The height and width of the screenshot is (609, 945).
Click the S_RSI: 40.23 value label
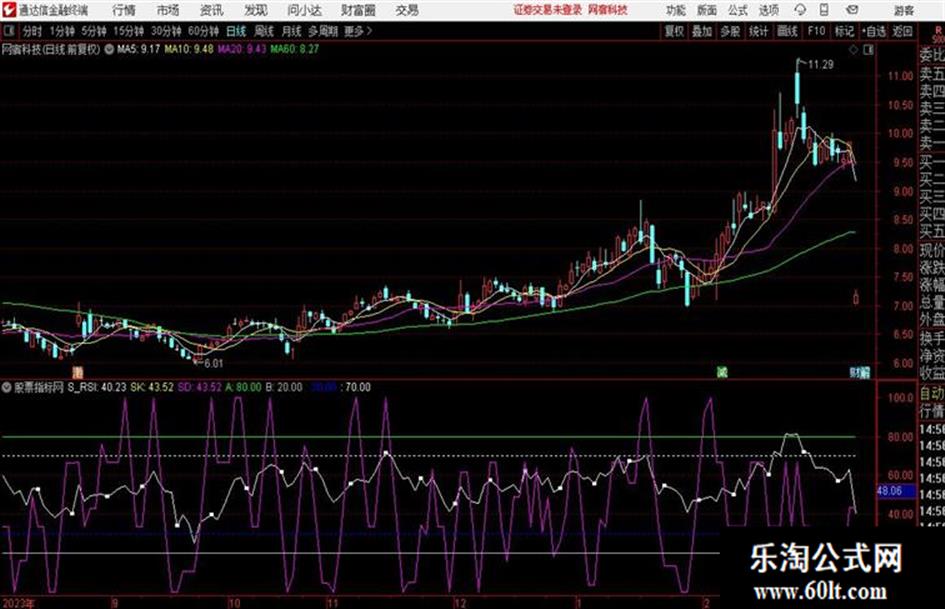[96, 387]
